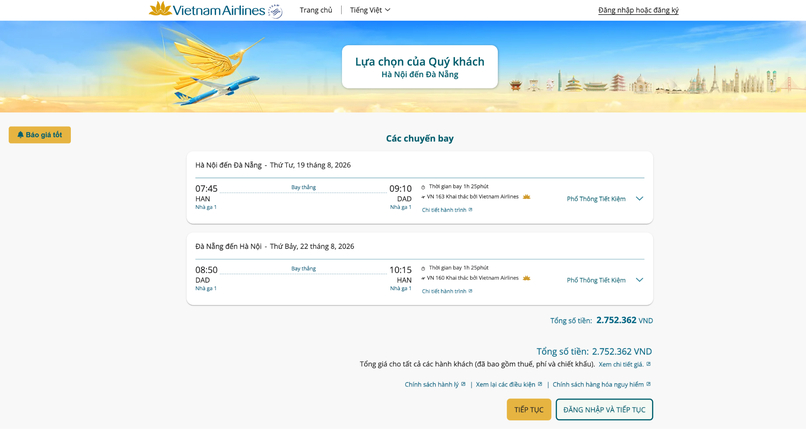Click the bell icon in Báo giá tốt
806x429 pixels.
click(x=21, y=135)
